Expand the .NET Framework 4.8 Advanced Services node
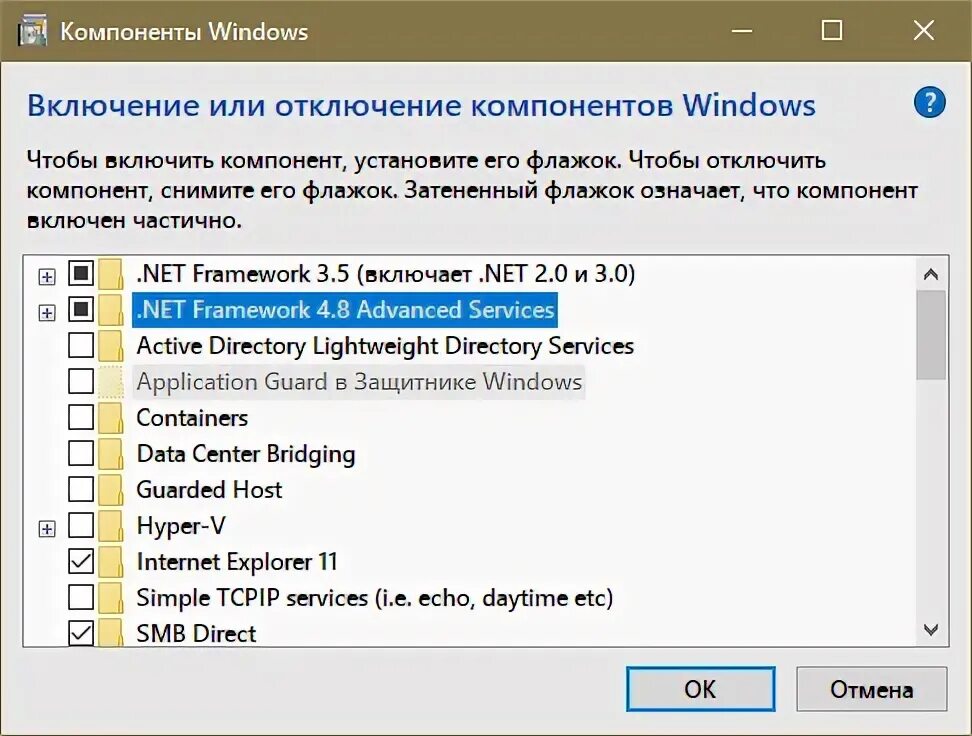 point(46,312)
